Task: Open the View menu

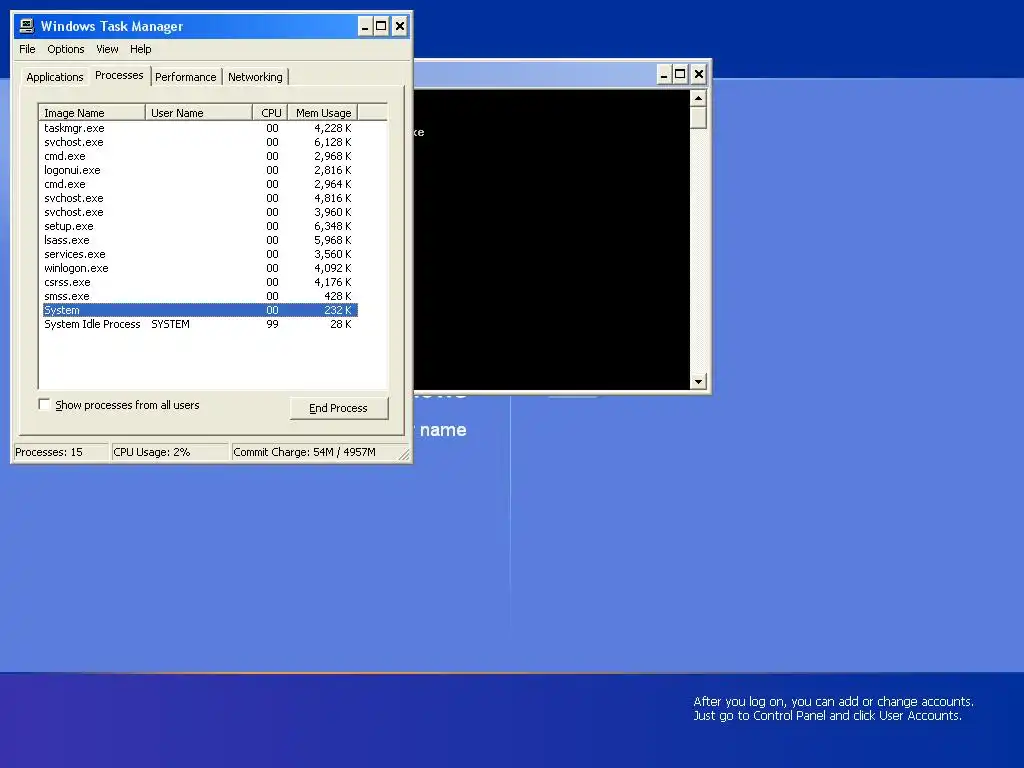Action: [107, 49]
